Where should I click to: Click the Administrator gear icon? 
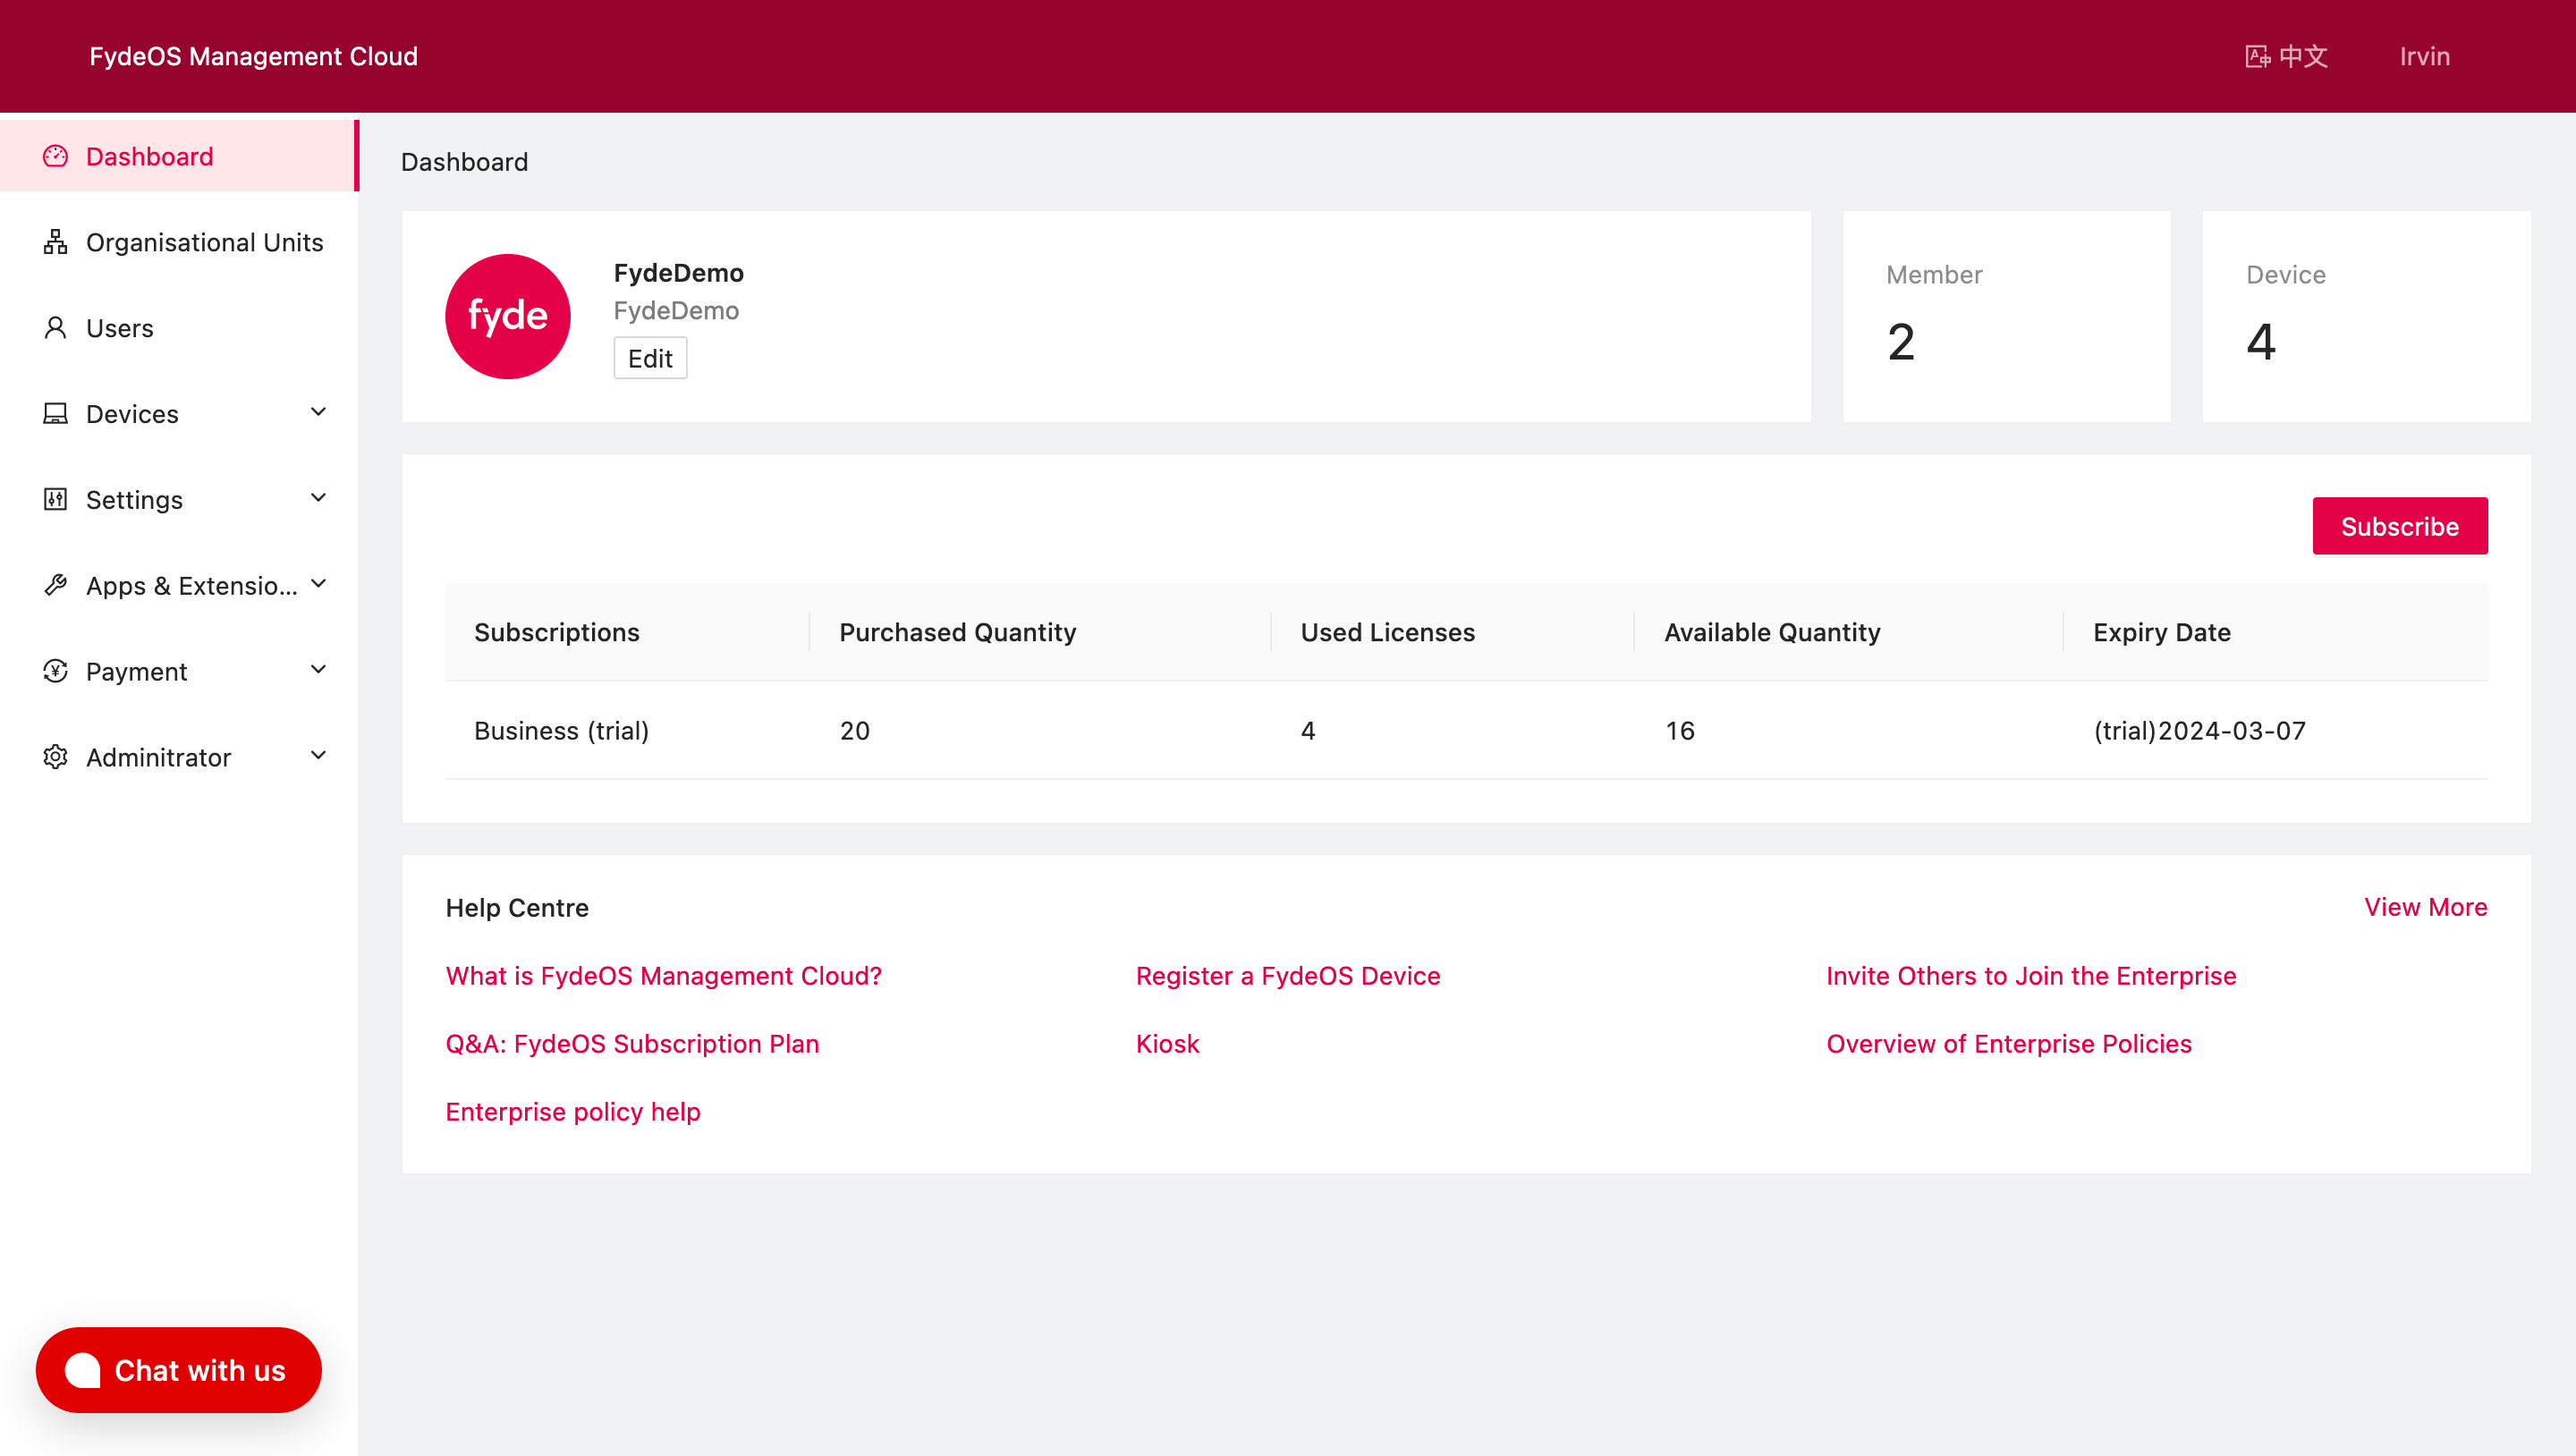point(55,757)
